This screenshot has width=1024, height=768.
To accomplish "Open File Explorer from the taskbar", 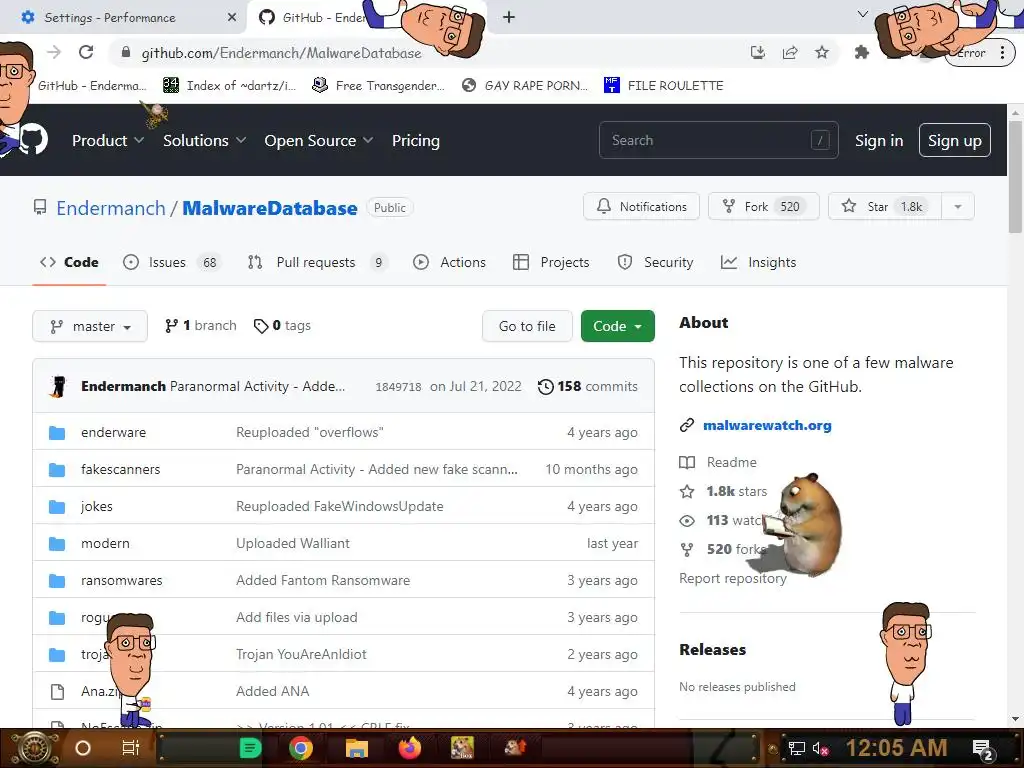I will [357, 748].
